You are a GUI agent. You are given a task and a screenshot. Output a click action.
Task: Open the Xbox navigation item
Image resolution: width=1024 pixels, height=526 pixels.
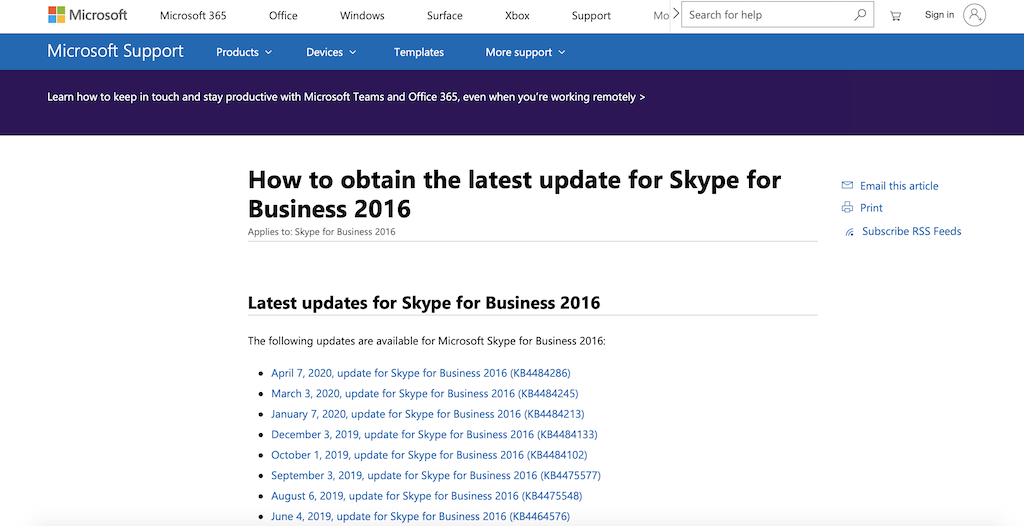(x=517, y=16)
